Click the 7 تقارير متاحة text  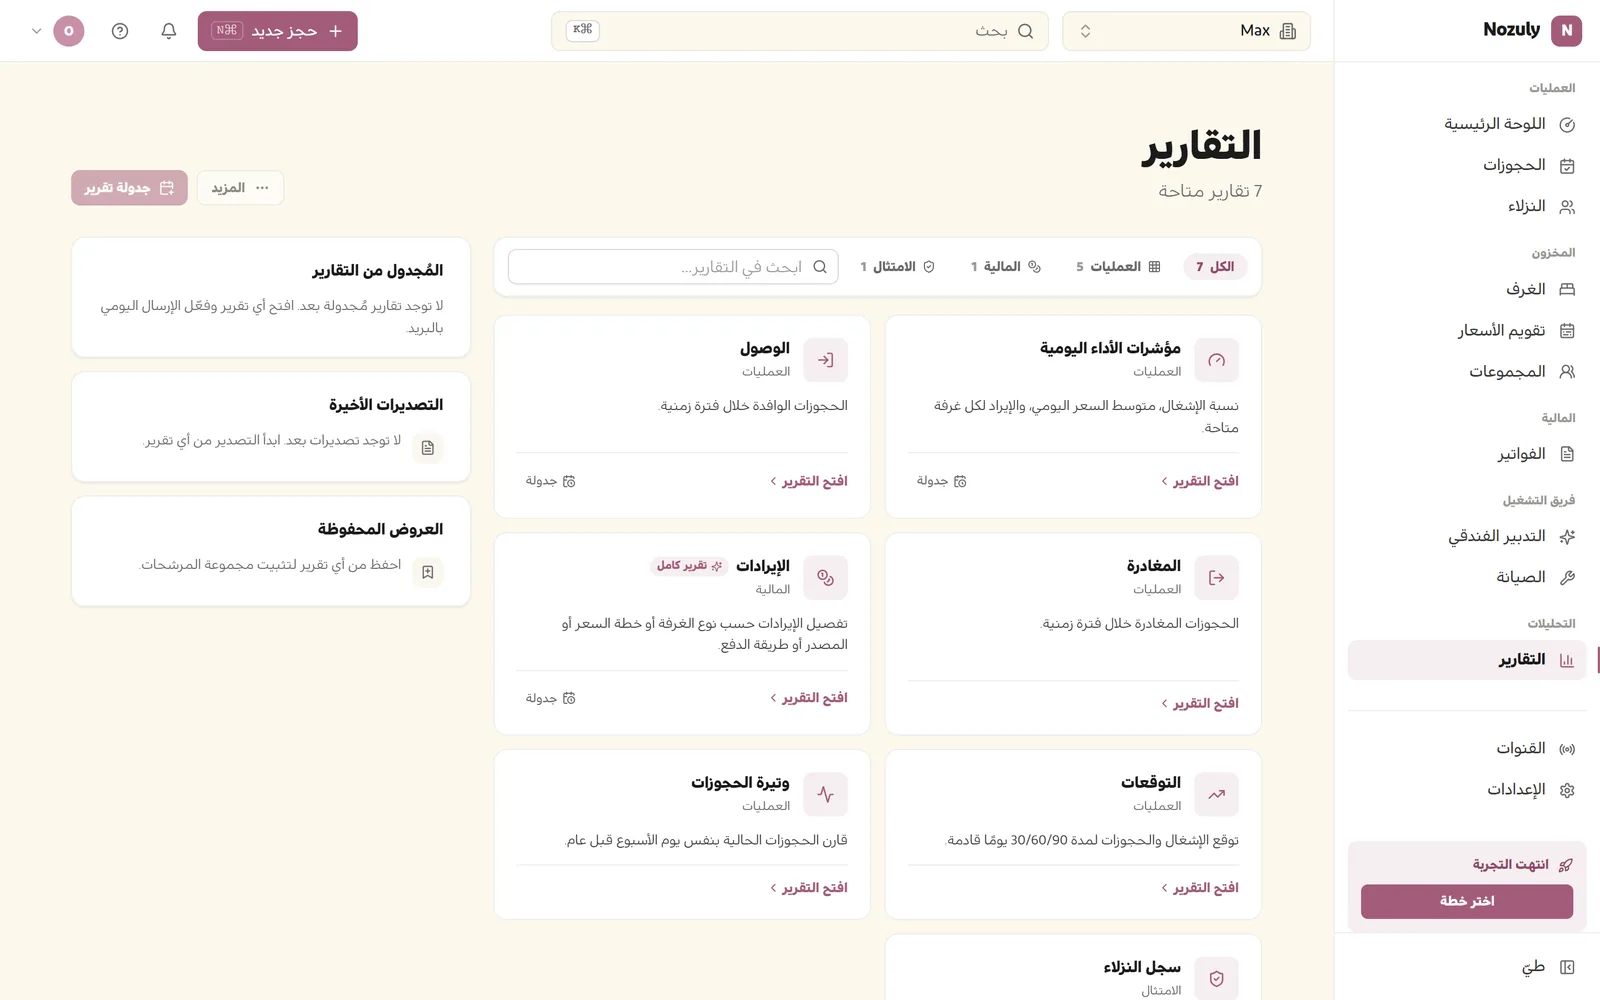(x=1210, y=191)
